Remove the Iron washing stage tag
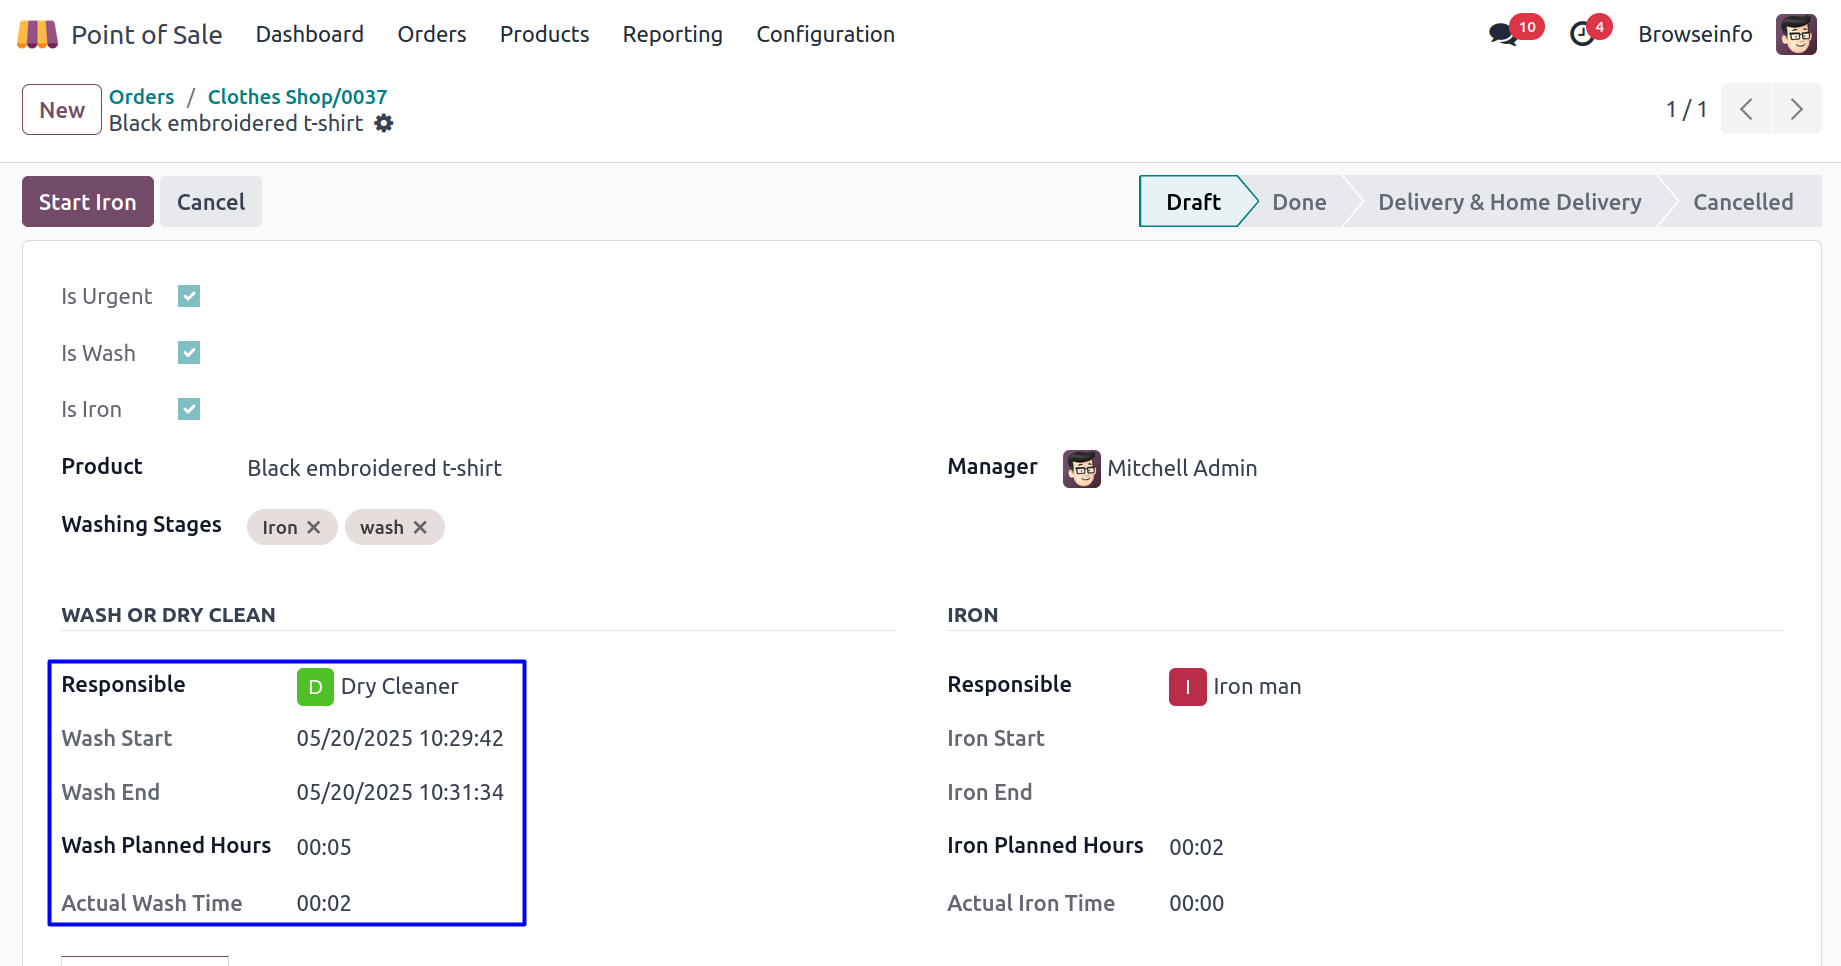Image resolution: width=1841 pixels, height=966 pixels. pyautogui.click(x=314, y=527)
